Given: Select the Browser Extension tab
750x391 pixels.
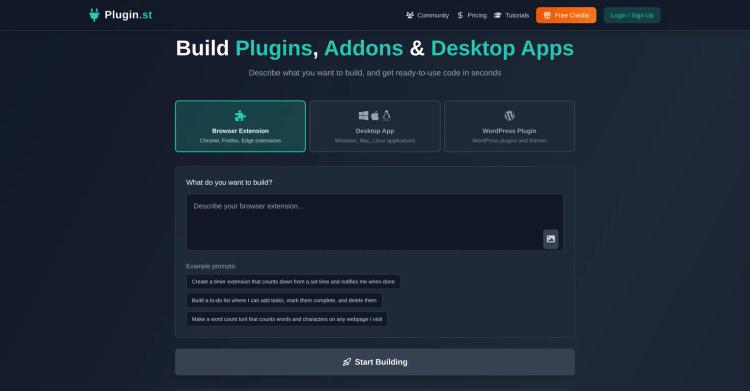Looking at the screenshot, I should [240, 126].
